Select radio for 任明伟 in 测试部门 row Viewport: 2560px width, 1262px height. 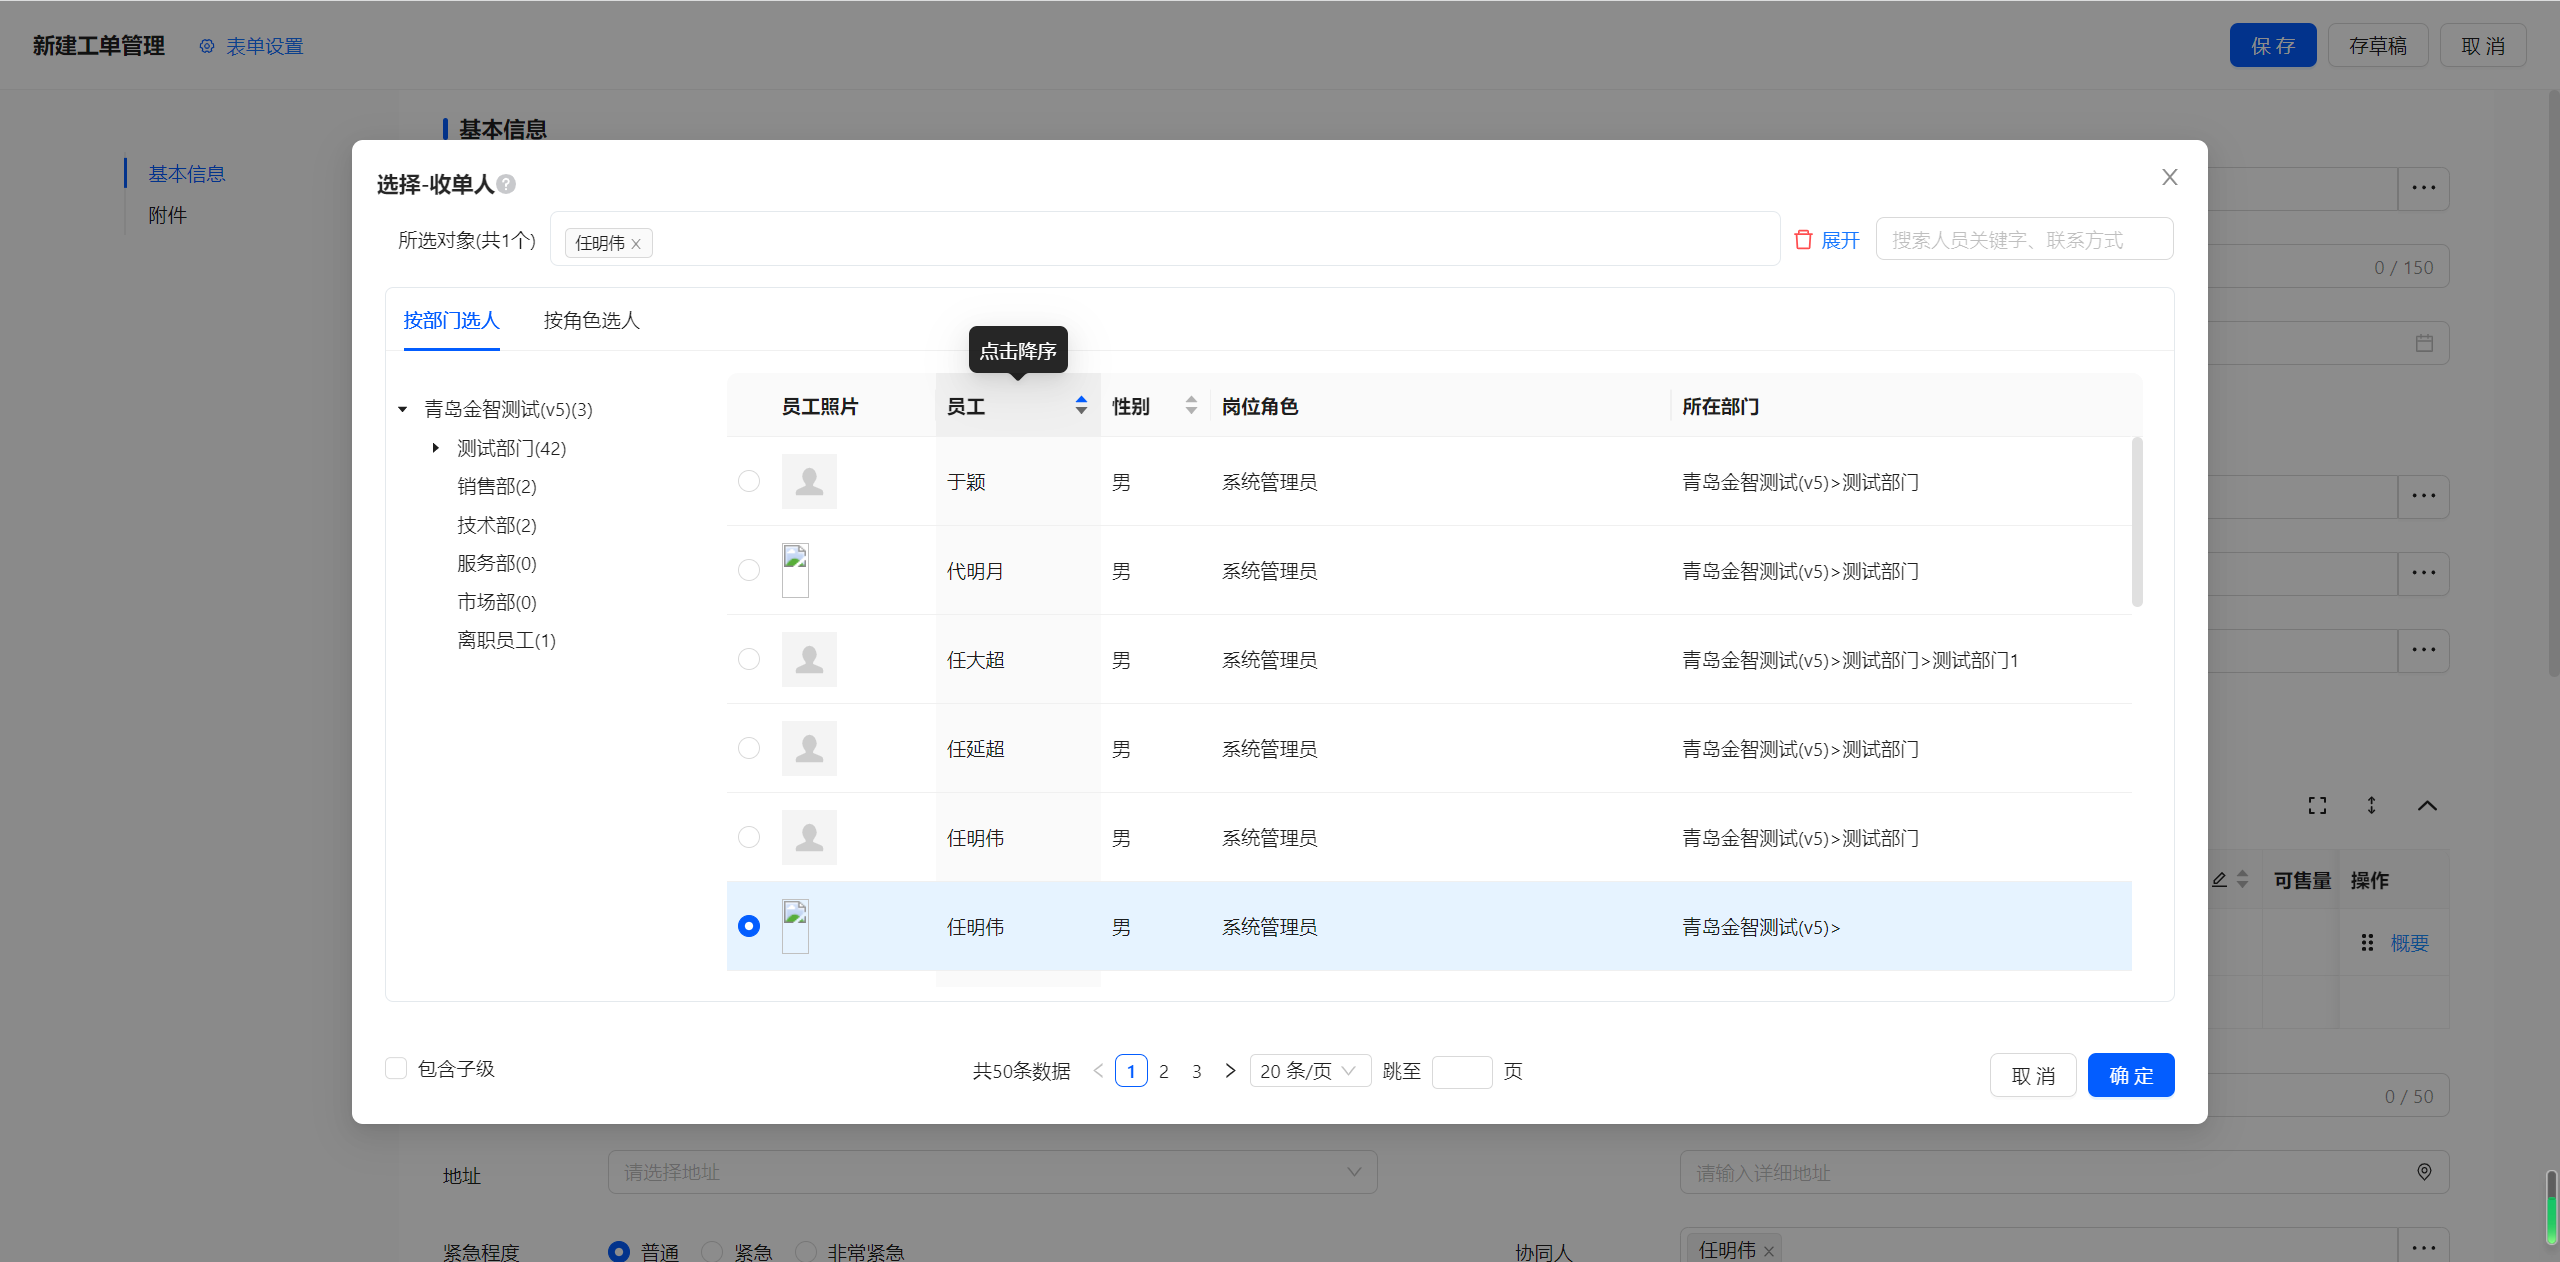[749, 837]
